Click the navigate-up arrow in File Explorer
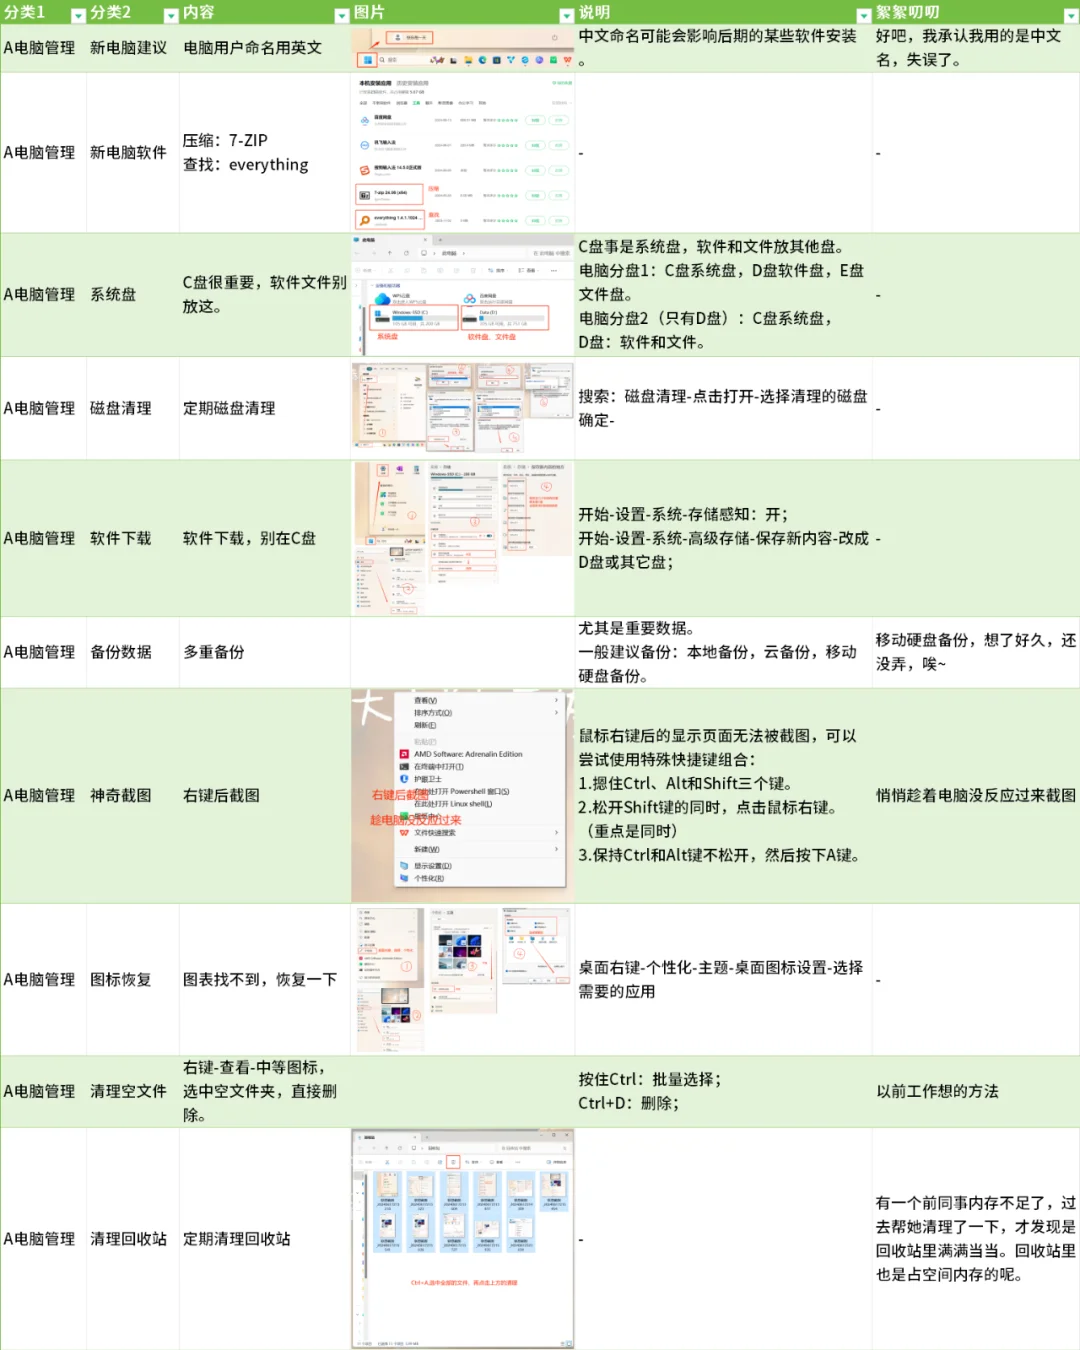The image size is (1080, 1350). [389, 254]
